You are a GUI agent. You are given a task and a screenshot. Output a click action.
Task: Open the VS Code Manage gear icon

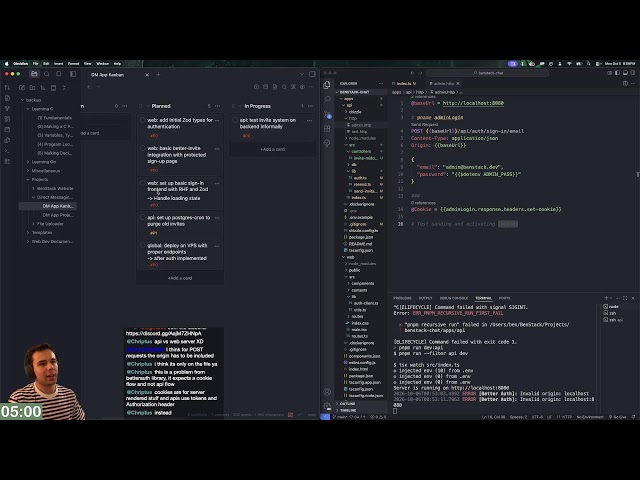click(327, 406)
